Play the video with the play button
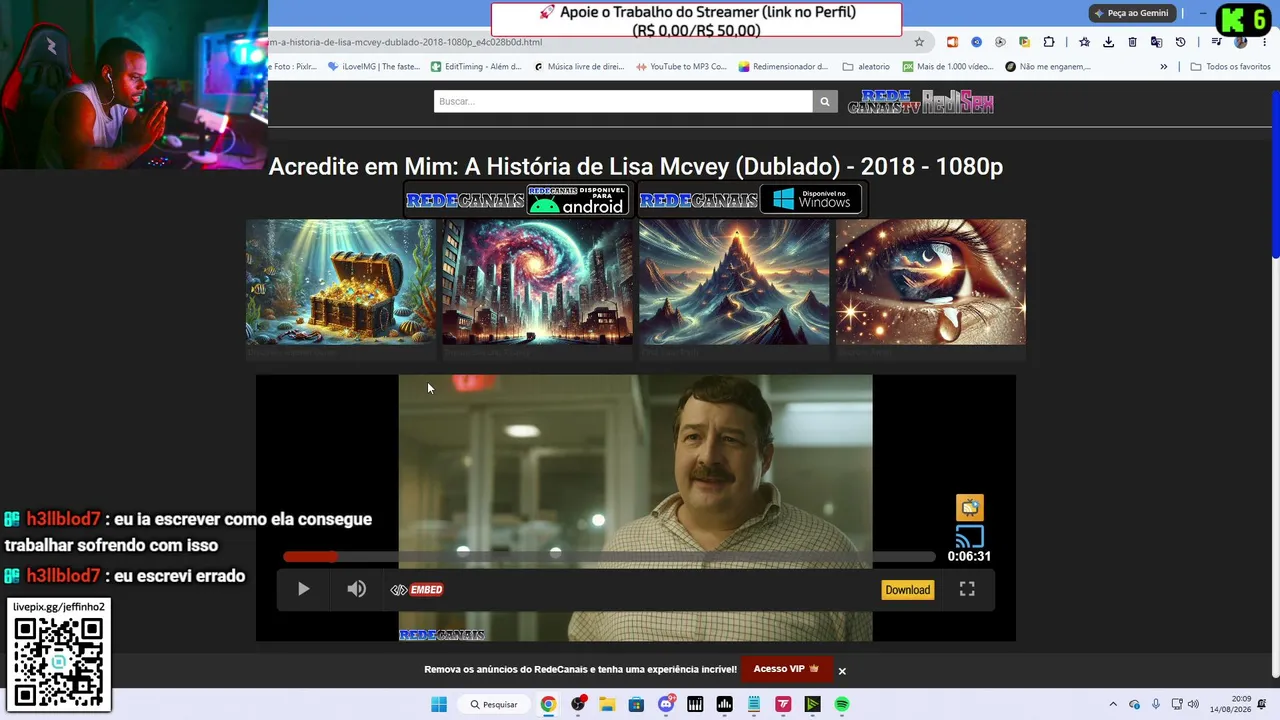 point(303,589)
